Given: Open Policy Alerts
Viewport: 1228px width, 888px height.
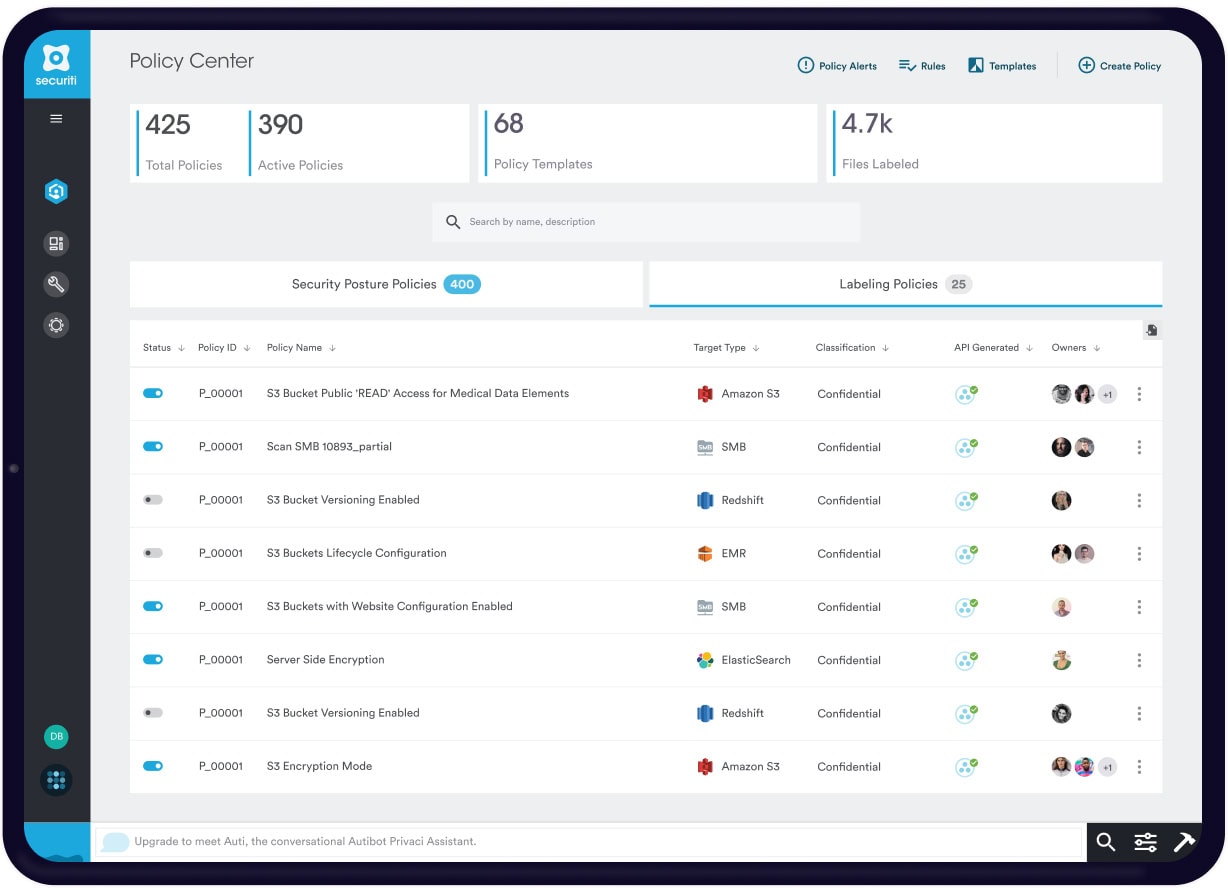Looking at the screenshot, I should point(837,66).
